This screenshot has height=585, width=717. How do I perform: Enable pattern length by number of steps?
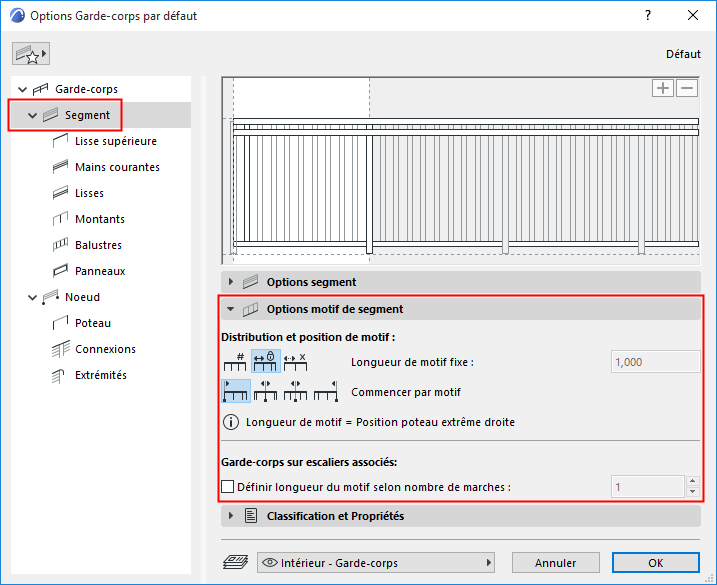click(227, 488)
